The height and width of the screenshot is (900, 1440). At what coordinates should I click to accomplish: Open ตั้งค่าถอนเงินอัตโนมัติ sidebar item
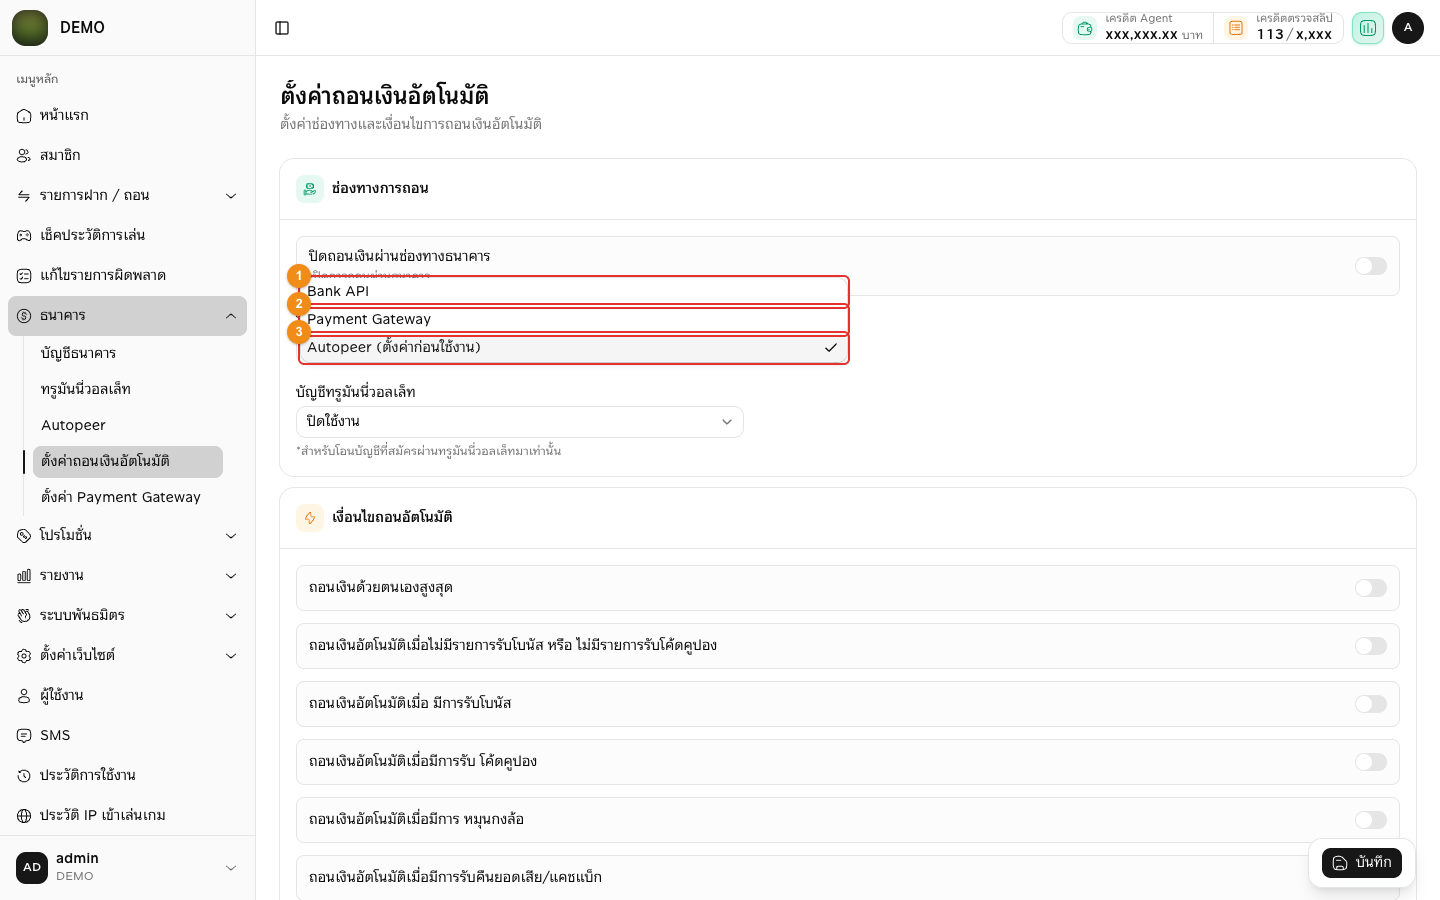pos(128,462)
